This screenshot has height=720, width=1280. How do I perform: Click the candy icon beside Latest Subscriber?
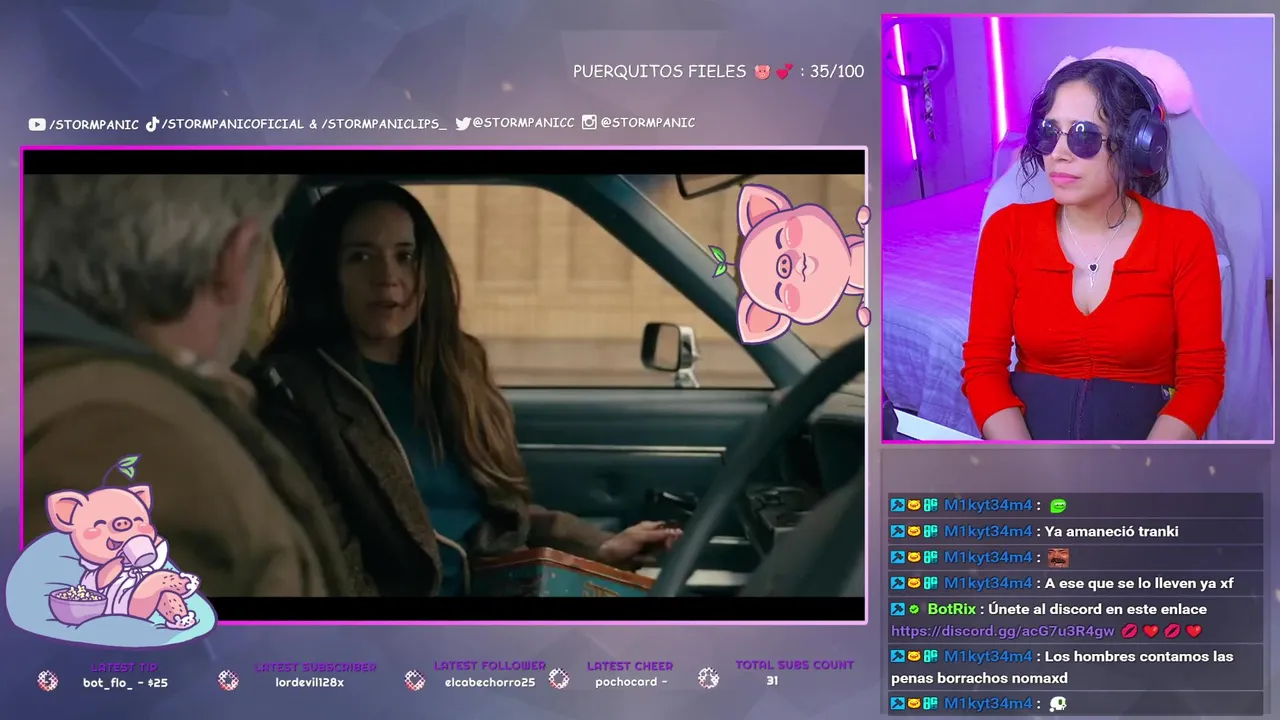point(228,680)
